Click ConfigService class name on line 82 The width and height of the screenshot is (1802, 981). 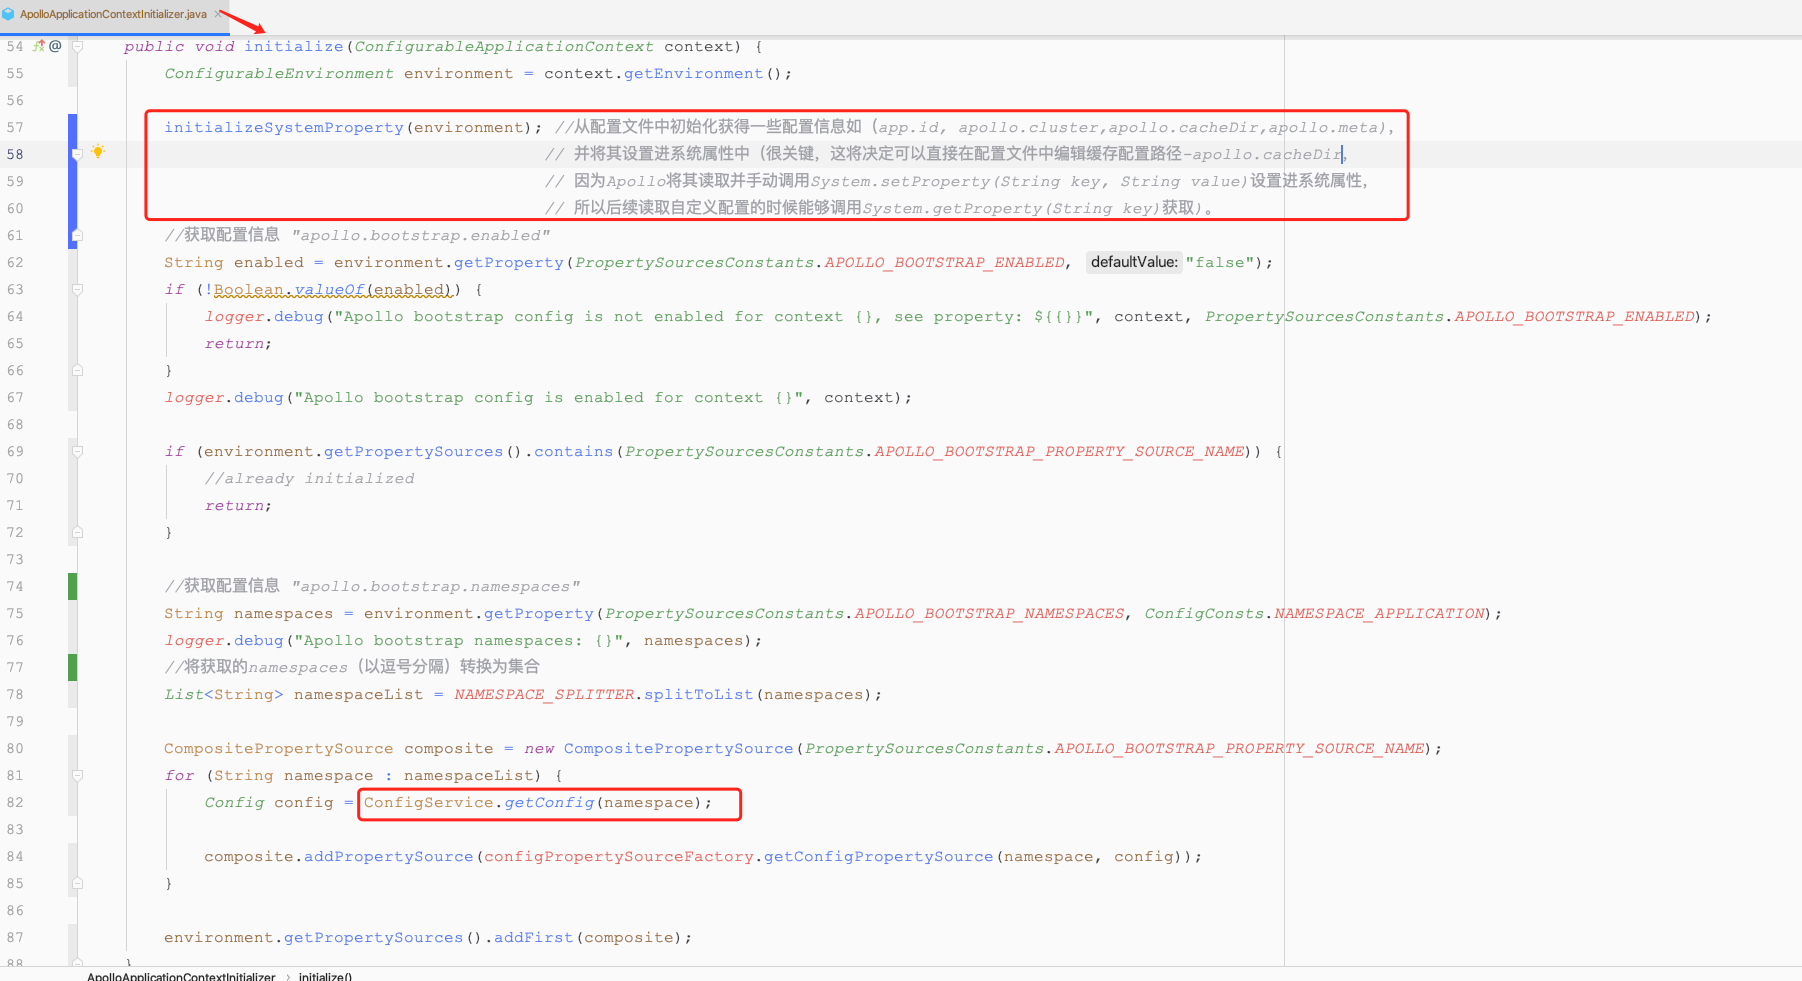point(429,802)
